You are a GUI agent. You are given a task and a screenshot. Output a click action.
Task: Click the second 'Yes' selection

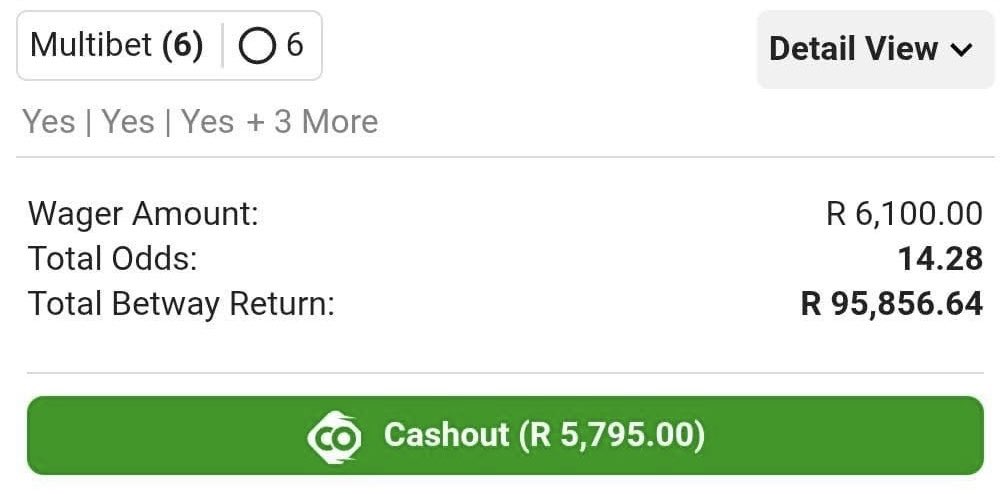(128, 122)
